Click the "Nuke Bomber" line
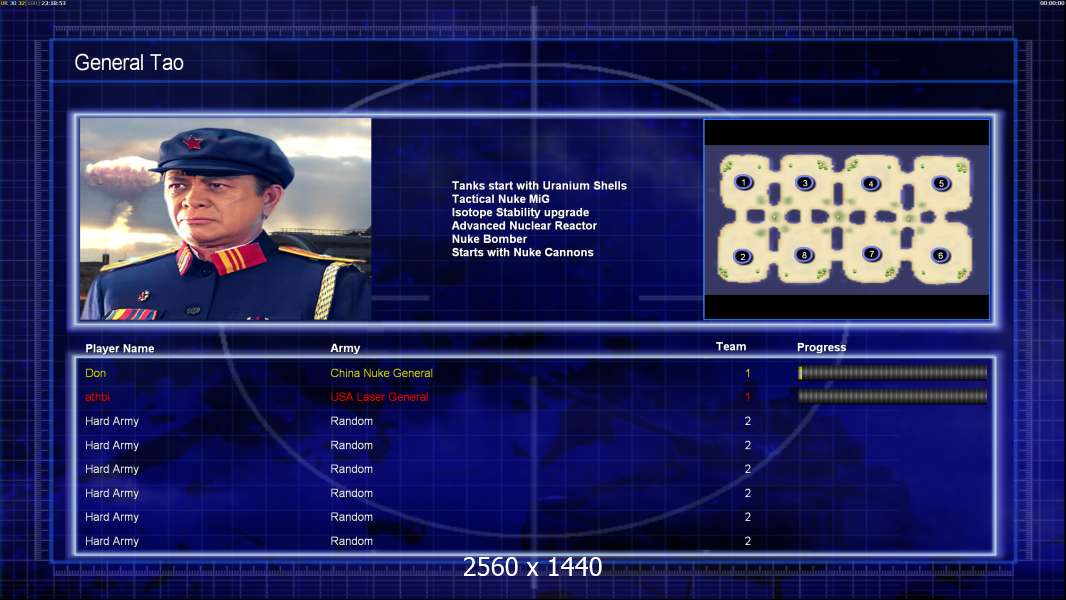The height and width of the screenshot is (600, 1066). point(489,239)
